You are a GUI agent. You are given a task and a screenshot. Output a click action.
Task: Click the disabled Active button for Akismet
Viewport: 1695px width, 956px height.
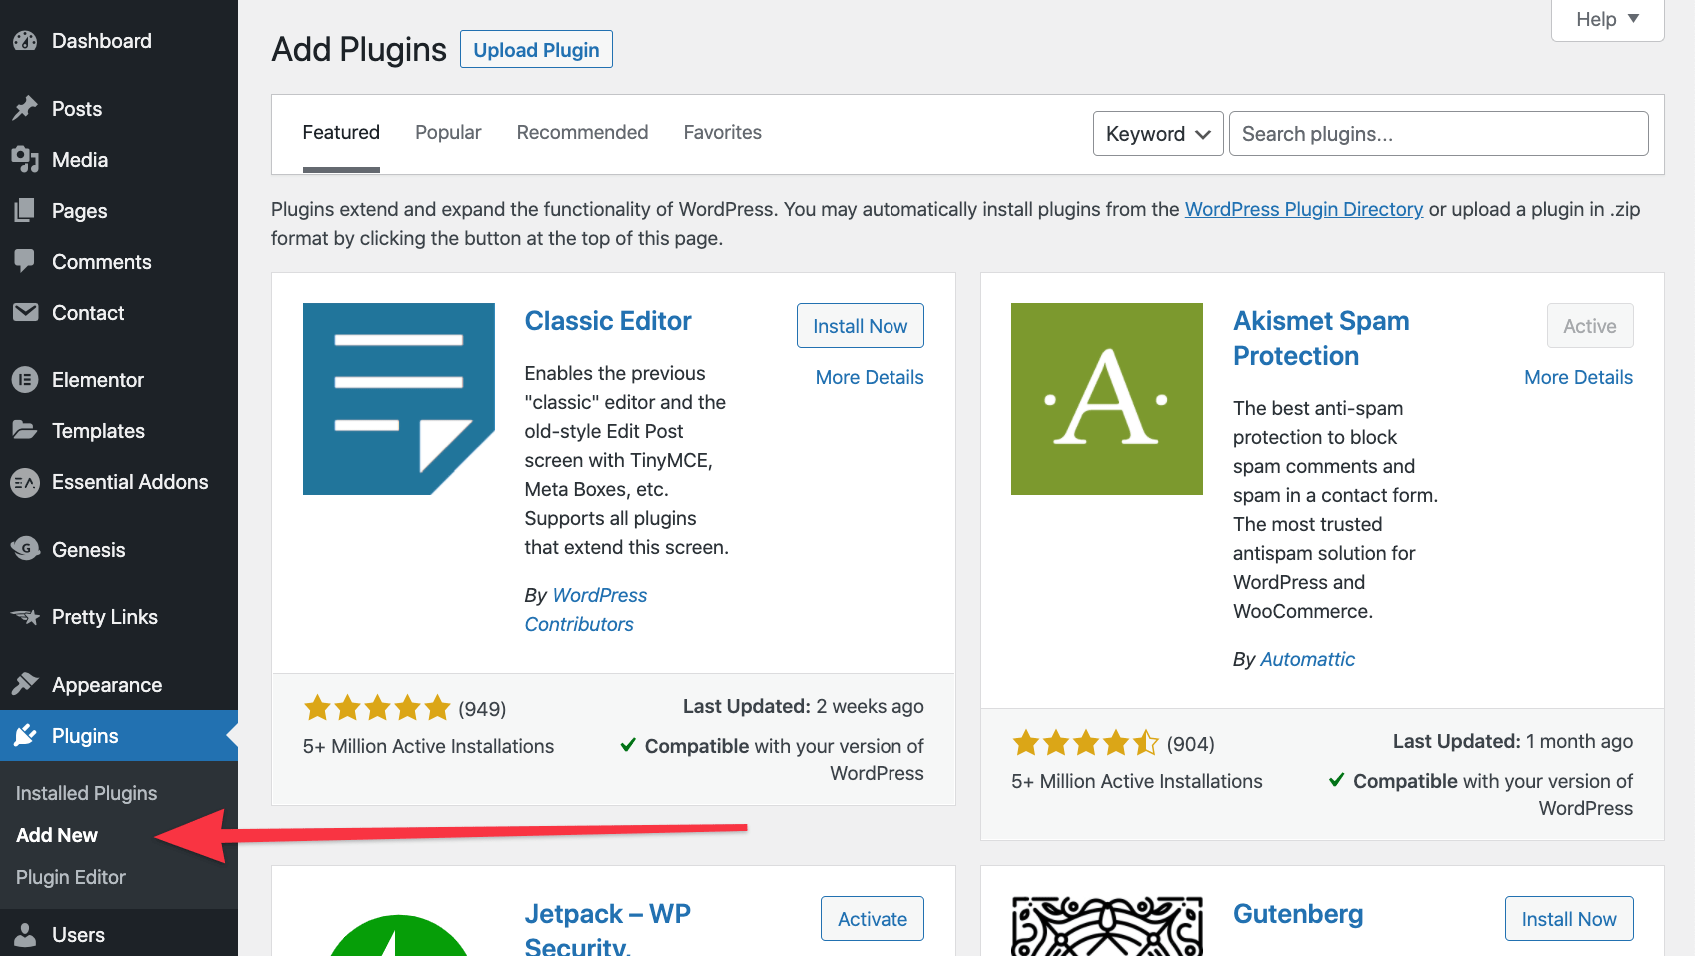(x=1590, y=326)
